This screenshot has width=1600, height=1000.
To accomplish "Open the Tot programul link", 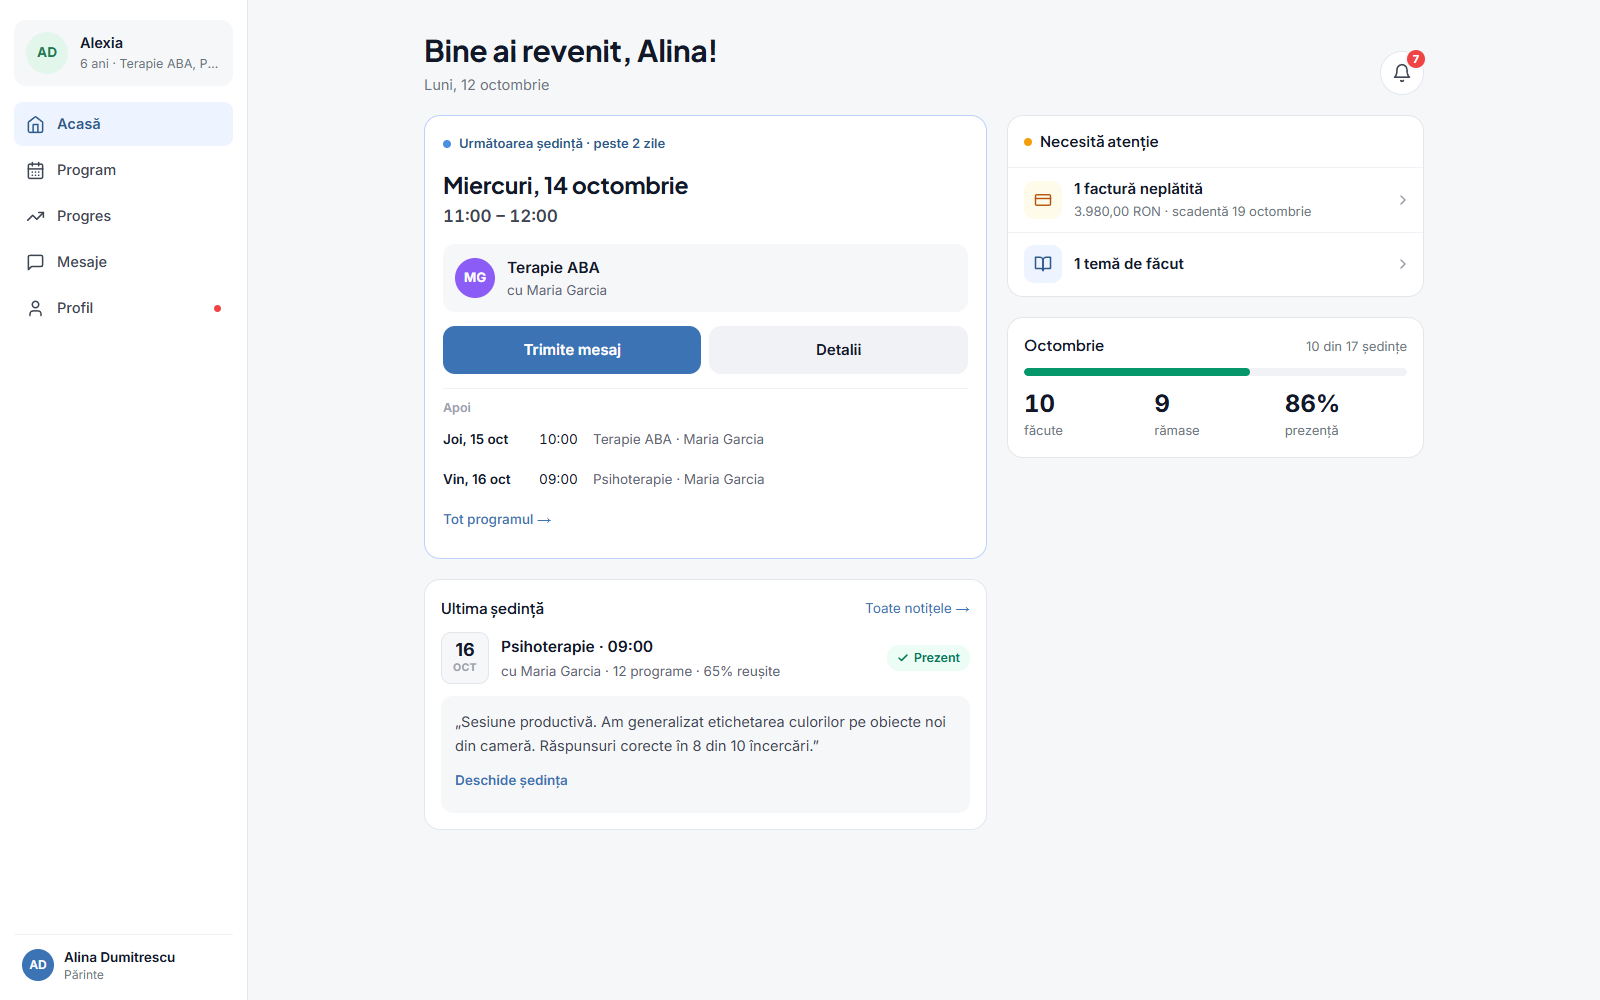I will pos(497,519).
